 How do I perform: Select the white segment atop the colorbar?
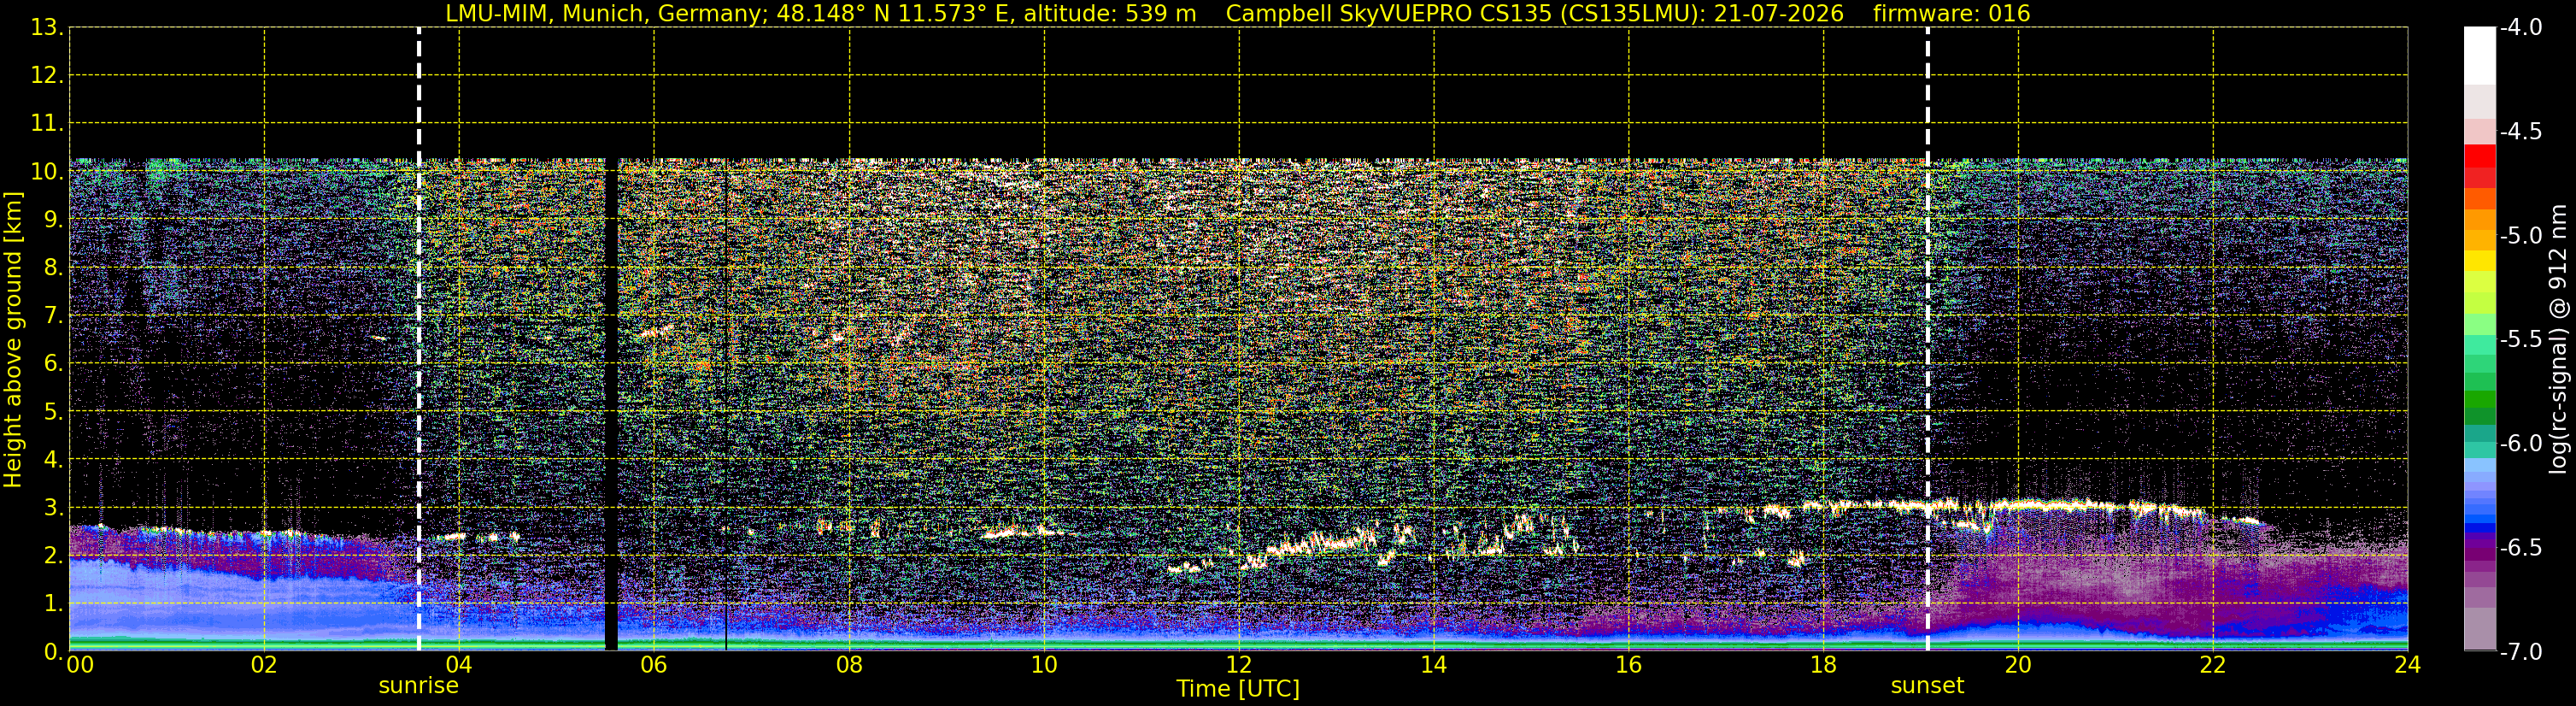point(2480,56)
